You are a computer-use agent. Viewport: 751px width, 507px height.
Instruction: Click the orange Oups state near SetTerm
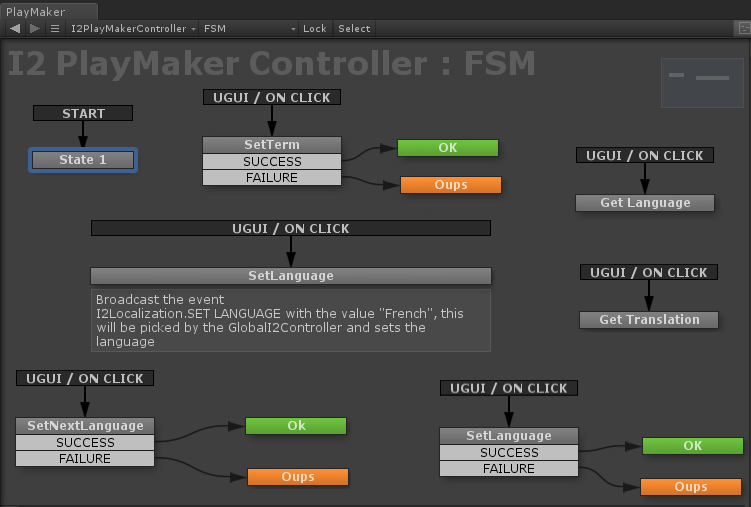(x=451, y=185)
